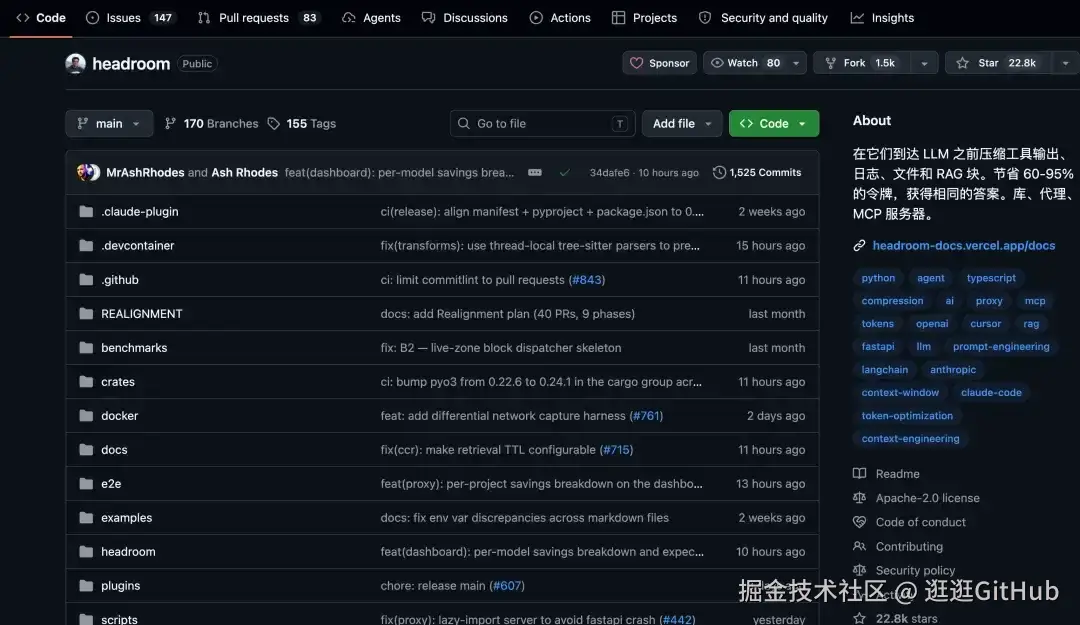Open the Security and quality tab
The image size is (1080, 625).
(763, 18)
